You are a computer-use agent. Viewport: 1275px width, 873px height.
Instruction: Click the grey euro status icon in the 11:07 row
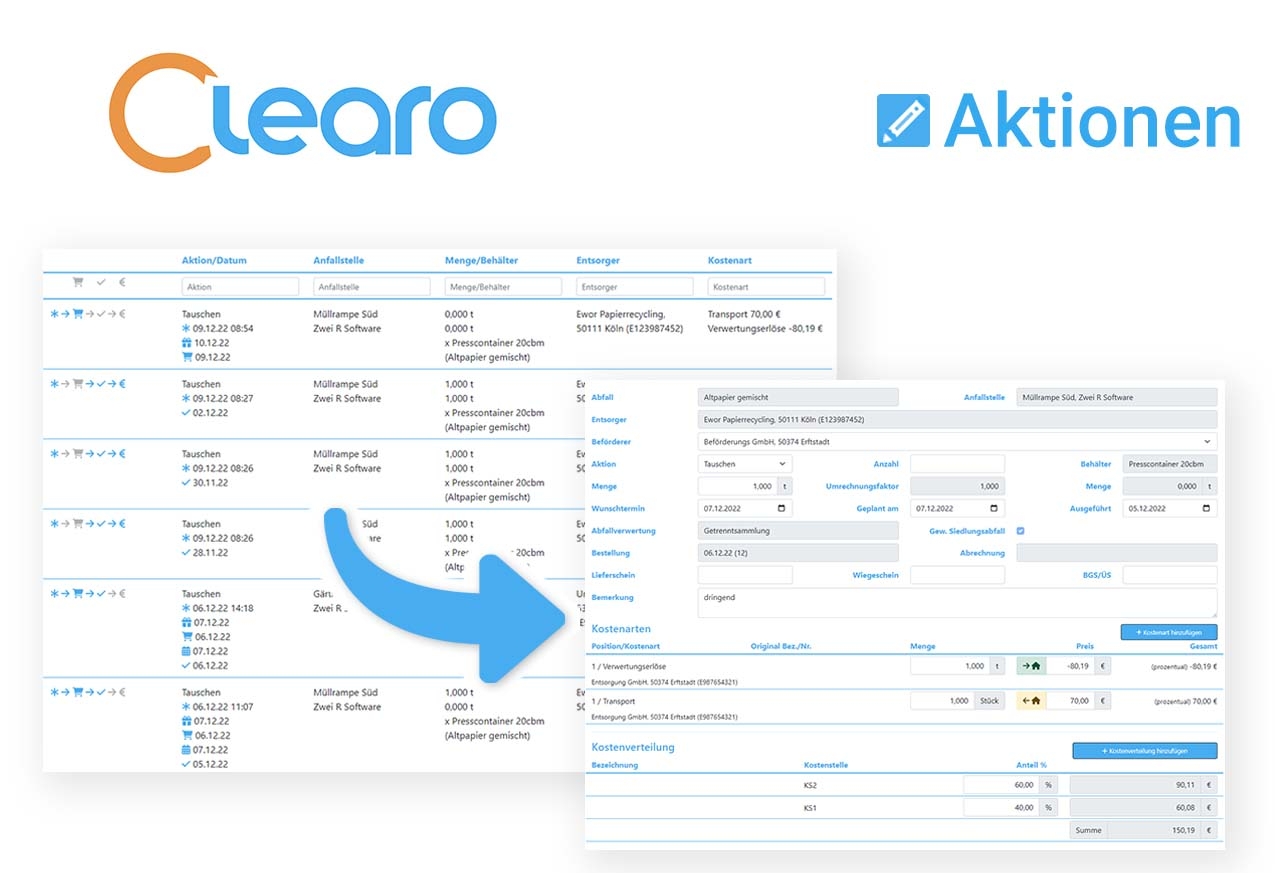point(122,692)
